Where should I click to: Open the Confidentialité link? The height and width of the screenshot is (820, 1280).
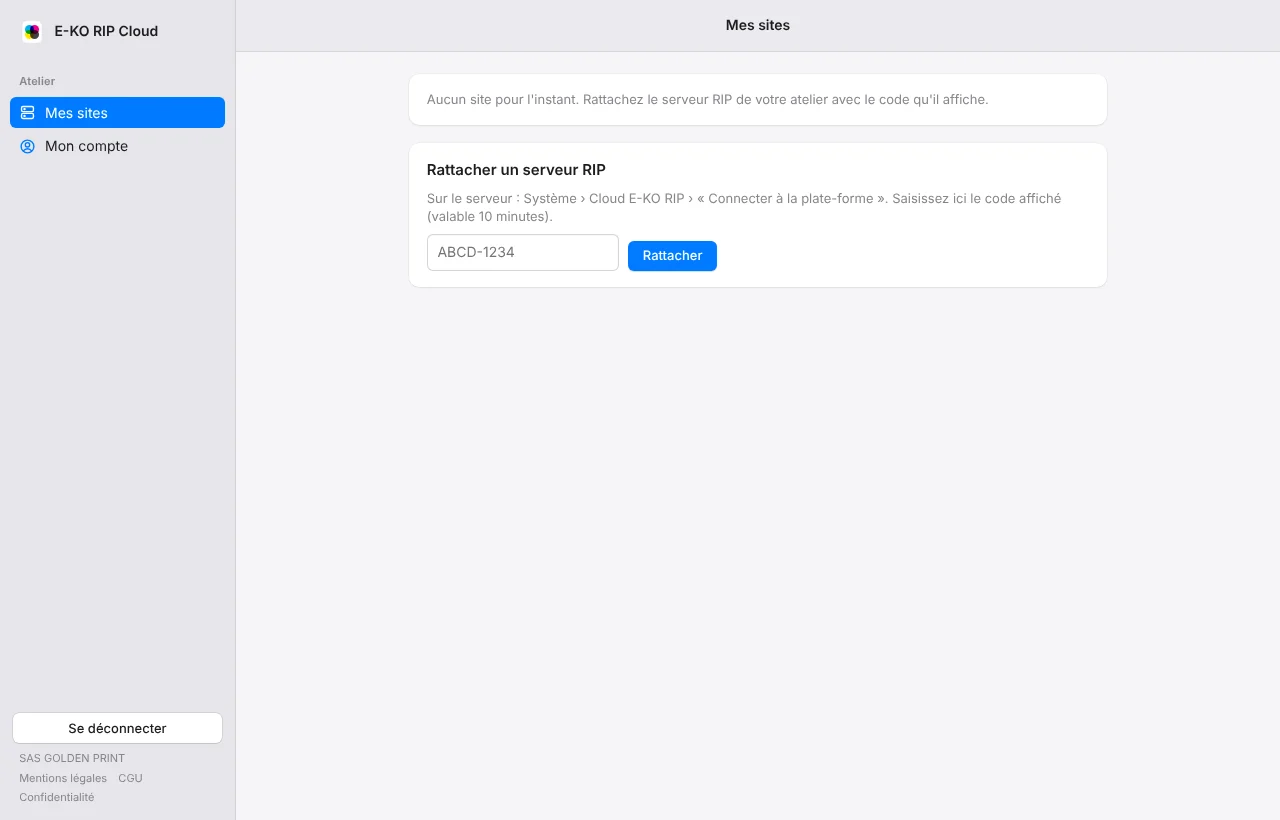(x=57, y=797)
